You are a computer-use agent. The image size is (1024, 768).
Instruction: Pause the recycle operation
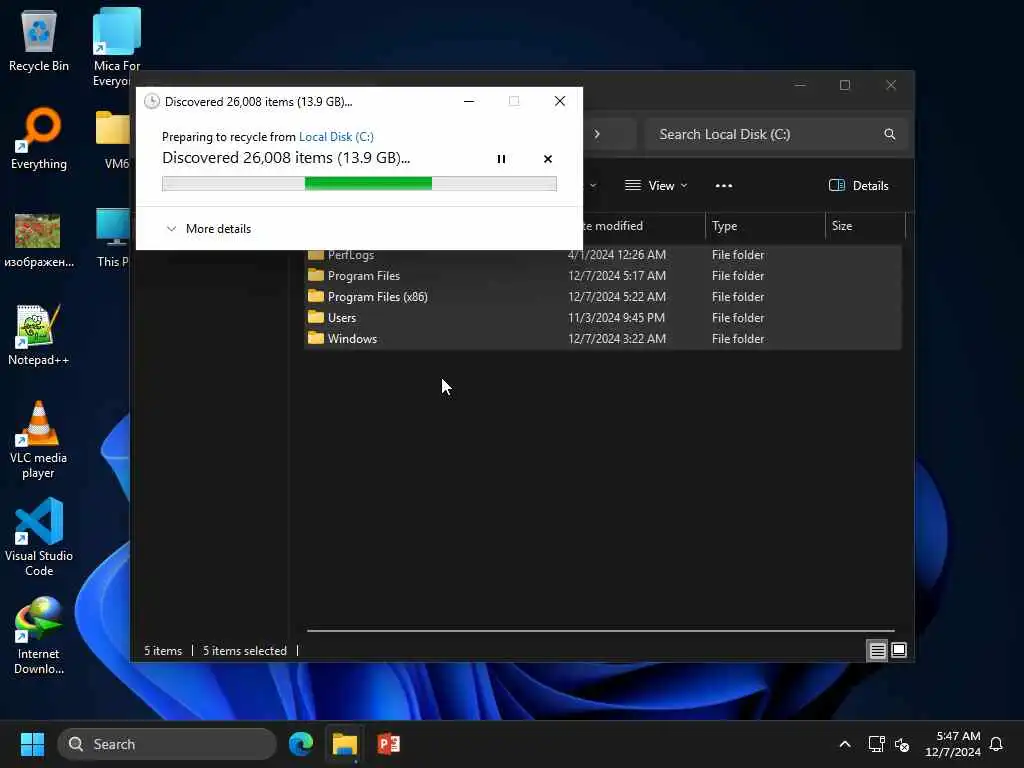tap(501, 159)
